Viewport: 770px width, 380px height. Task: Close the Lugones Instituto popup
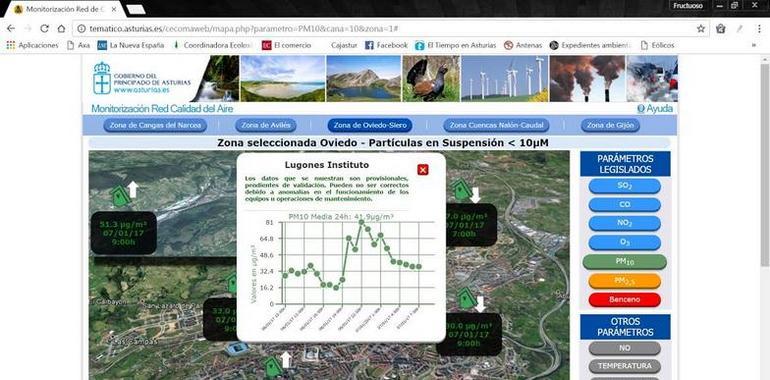click(x=422, y=170)
